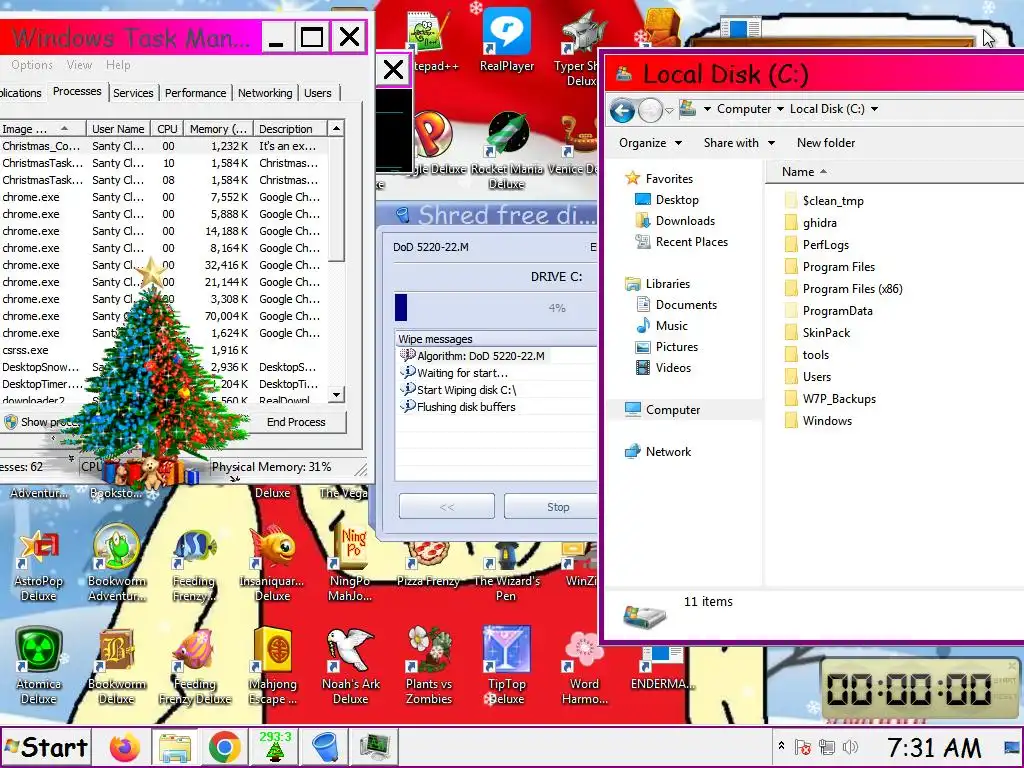Select Network in navigation pane
1024x768 pixels.
click(x=667, y=451)
